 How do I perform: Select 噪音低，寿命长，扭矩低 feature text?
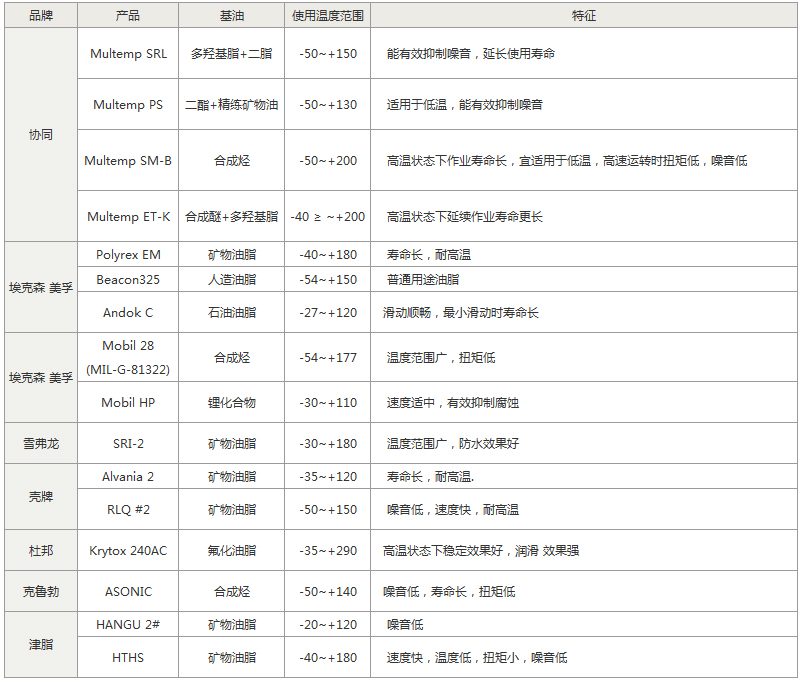point(449,591)
